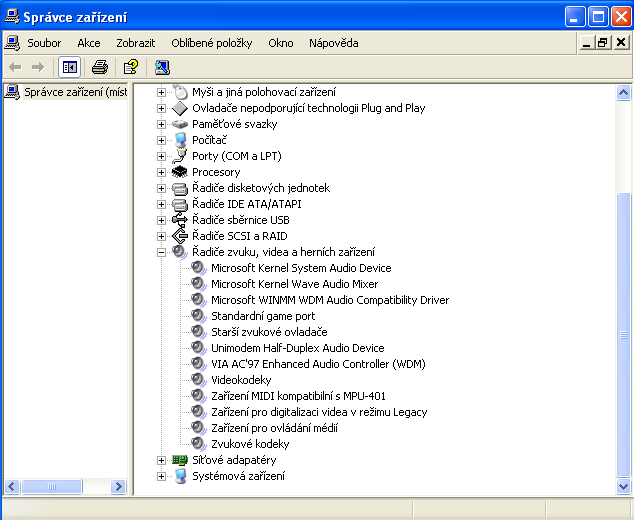The width and height of the screenshot is (634, 520).
Task: Collapse the Řadiče zvuku, videa a herních zařízení node
Action: click(x=161, y=252)
